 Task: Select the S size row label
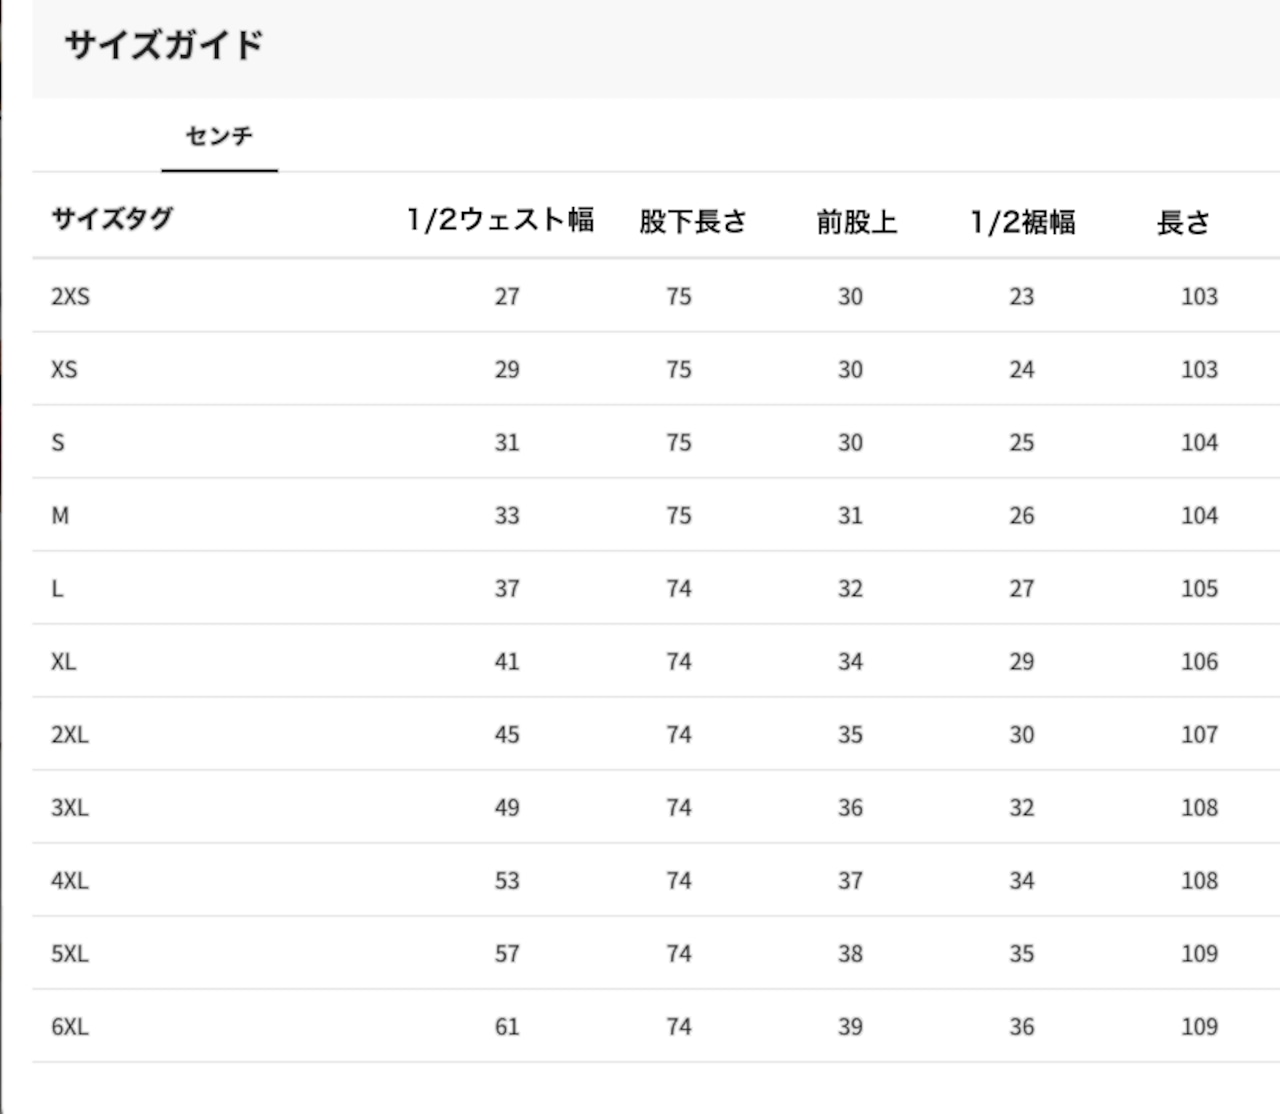point(58,442)
